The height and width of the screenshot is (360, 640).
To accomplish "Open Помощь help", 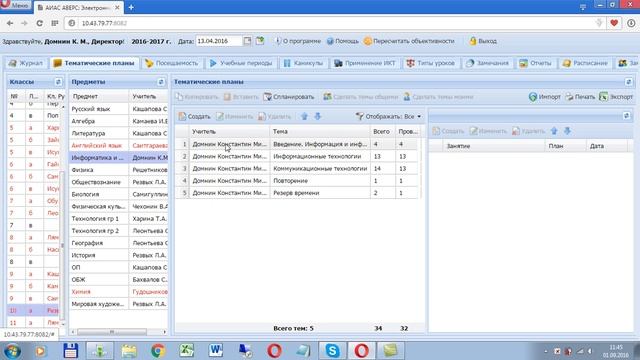I will tap(342, 41).
